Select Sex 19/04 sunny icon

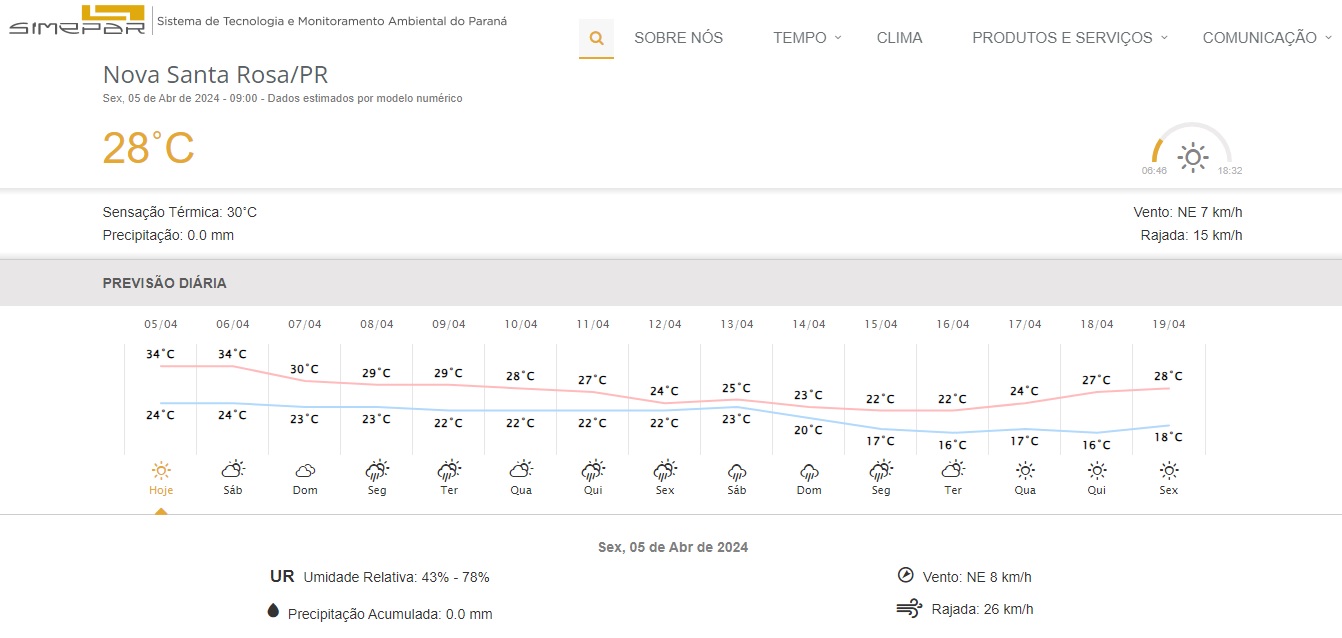click(x=1169, y=470)
